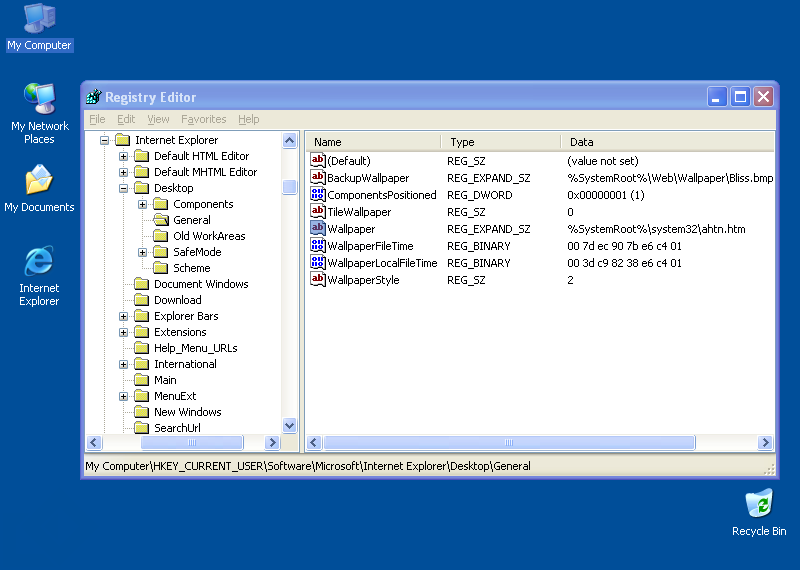Viewport: 800px width, 570px height.
Task: Expand the Extensions key
Action: [123, 333]
